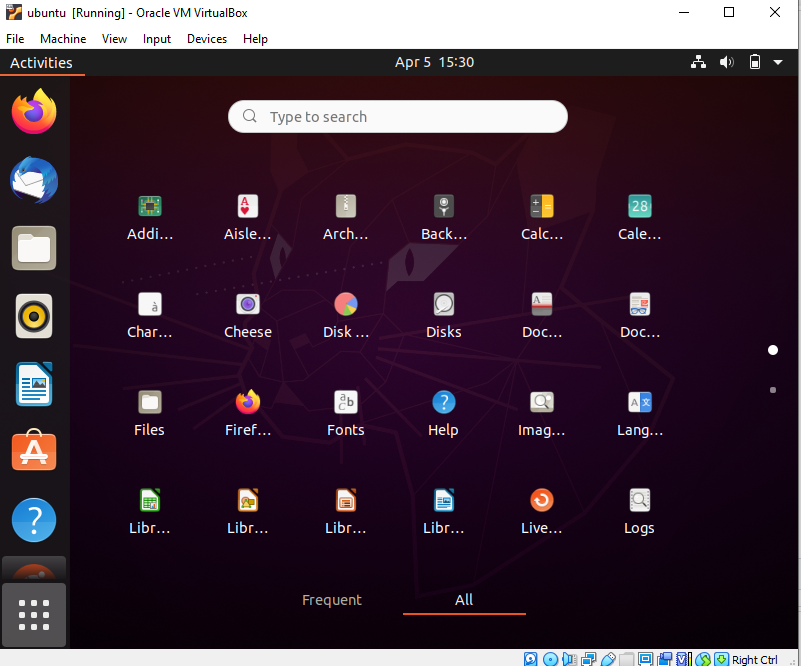Open the VirtualBox File menu
Image resolution: width=801 pixels, height=666 pixels.
15,39
